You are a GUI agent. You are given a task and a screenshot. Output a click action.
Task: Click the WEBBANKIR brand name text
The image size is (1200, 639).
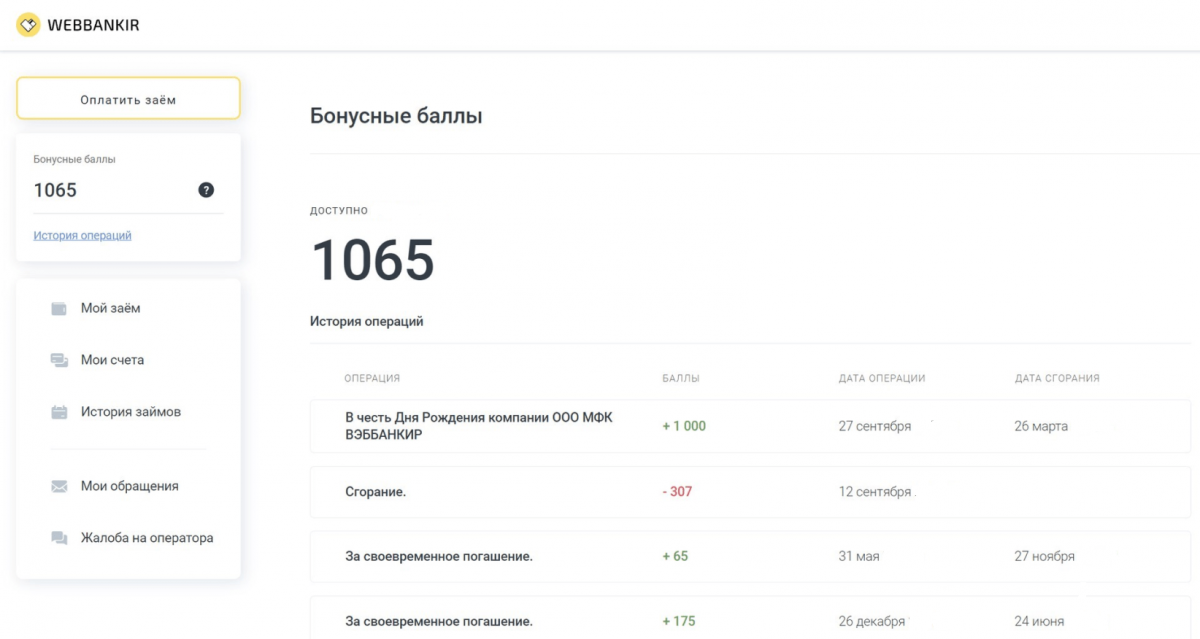click(93, 26)
